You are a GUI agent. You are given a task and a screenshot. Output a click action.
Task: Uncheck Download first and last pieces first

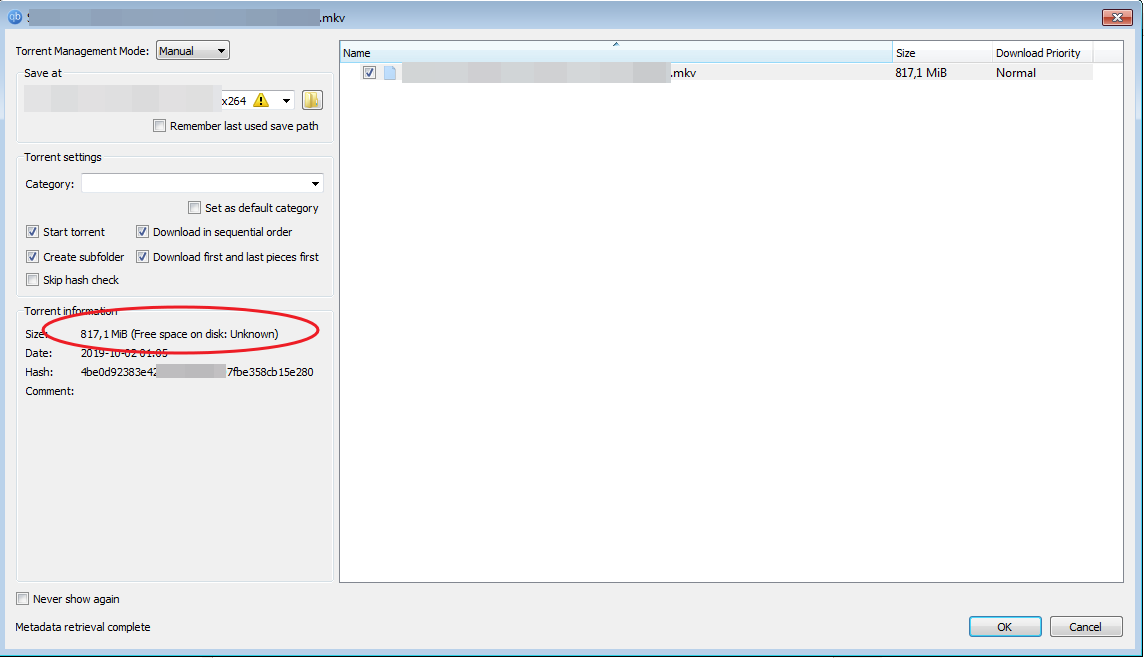tap(143, 256)
